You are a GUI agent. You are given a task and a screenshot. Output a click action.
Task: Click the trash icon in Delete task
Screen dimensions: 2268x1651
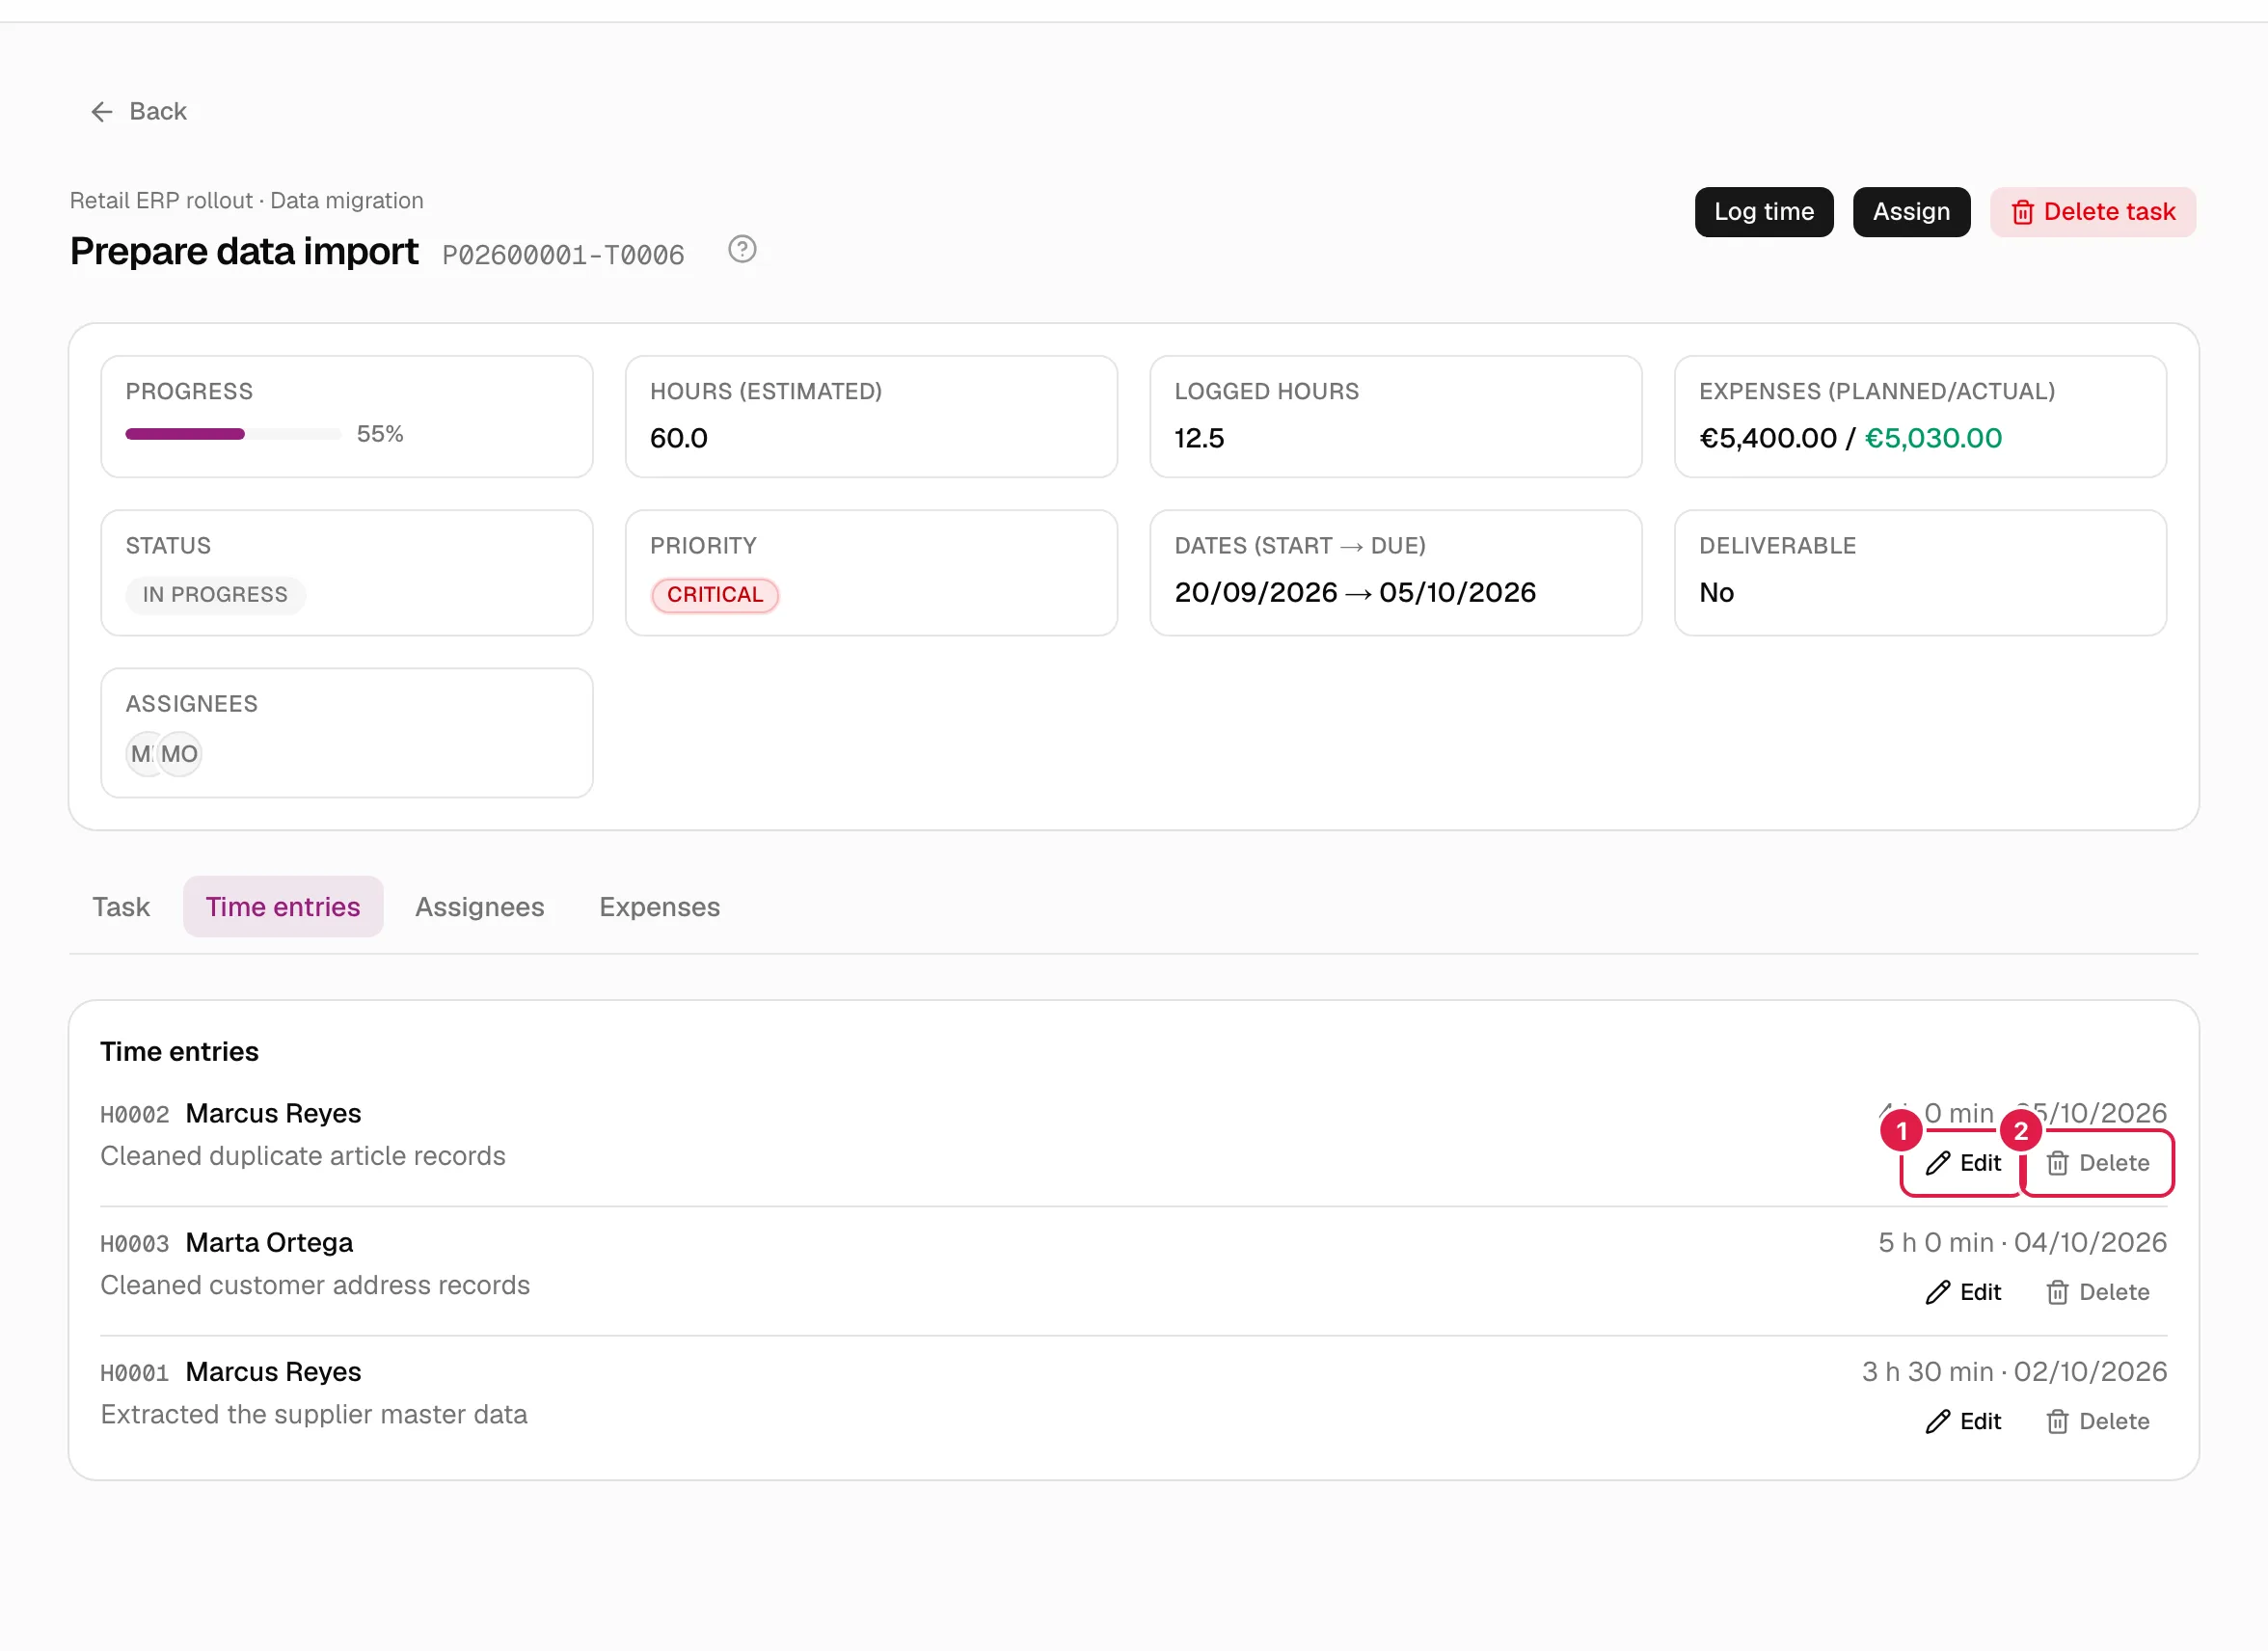click(x=2022, y=212)
